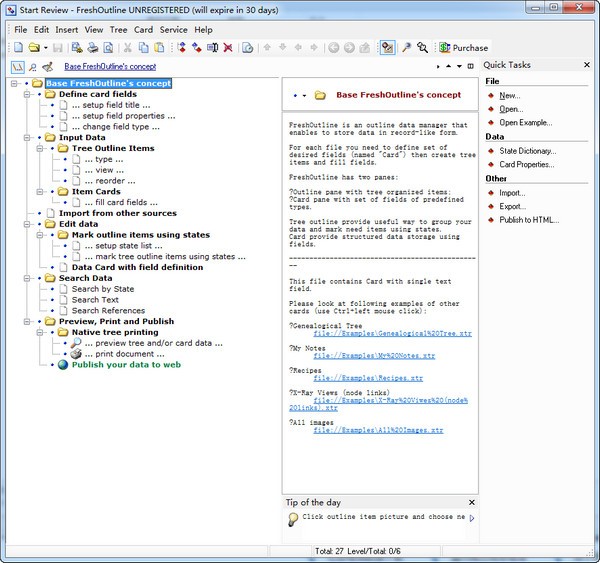
Task: Collapse the Define card fields node
Action: (x=27, y=94)
